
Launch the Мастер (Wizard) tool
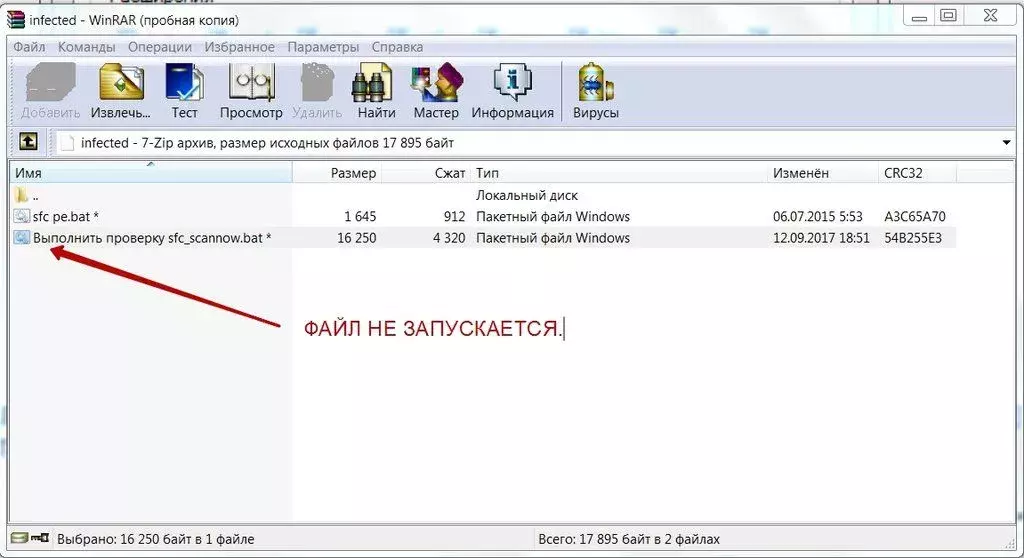(x=436, y=83)
